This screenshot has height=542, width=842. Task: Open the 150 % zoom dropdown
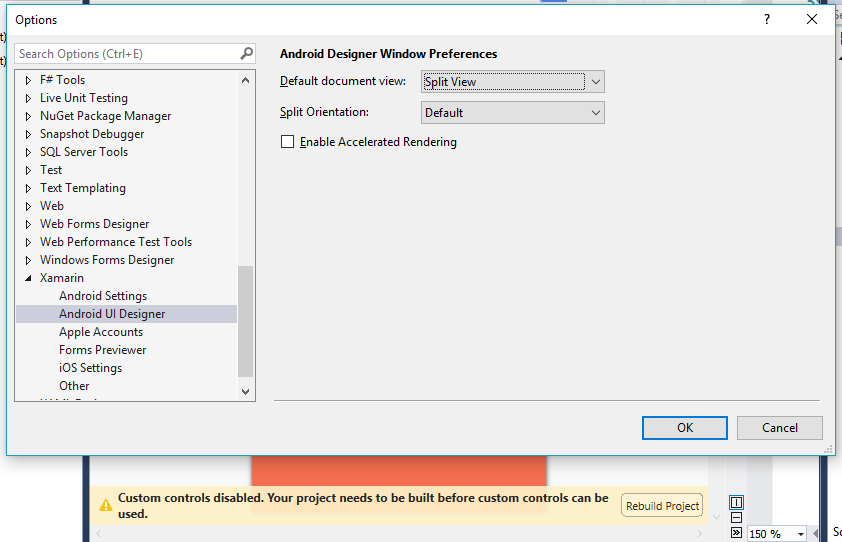(801, 534)
